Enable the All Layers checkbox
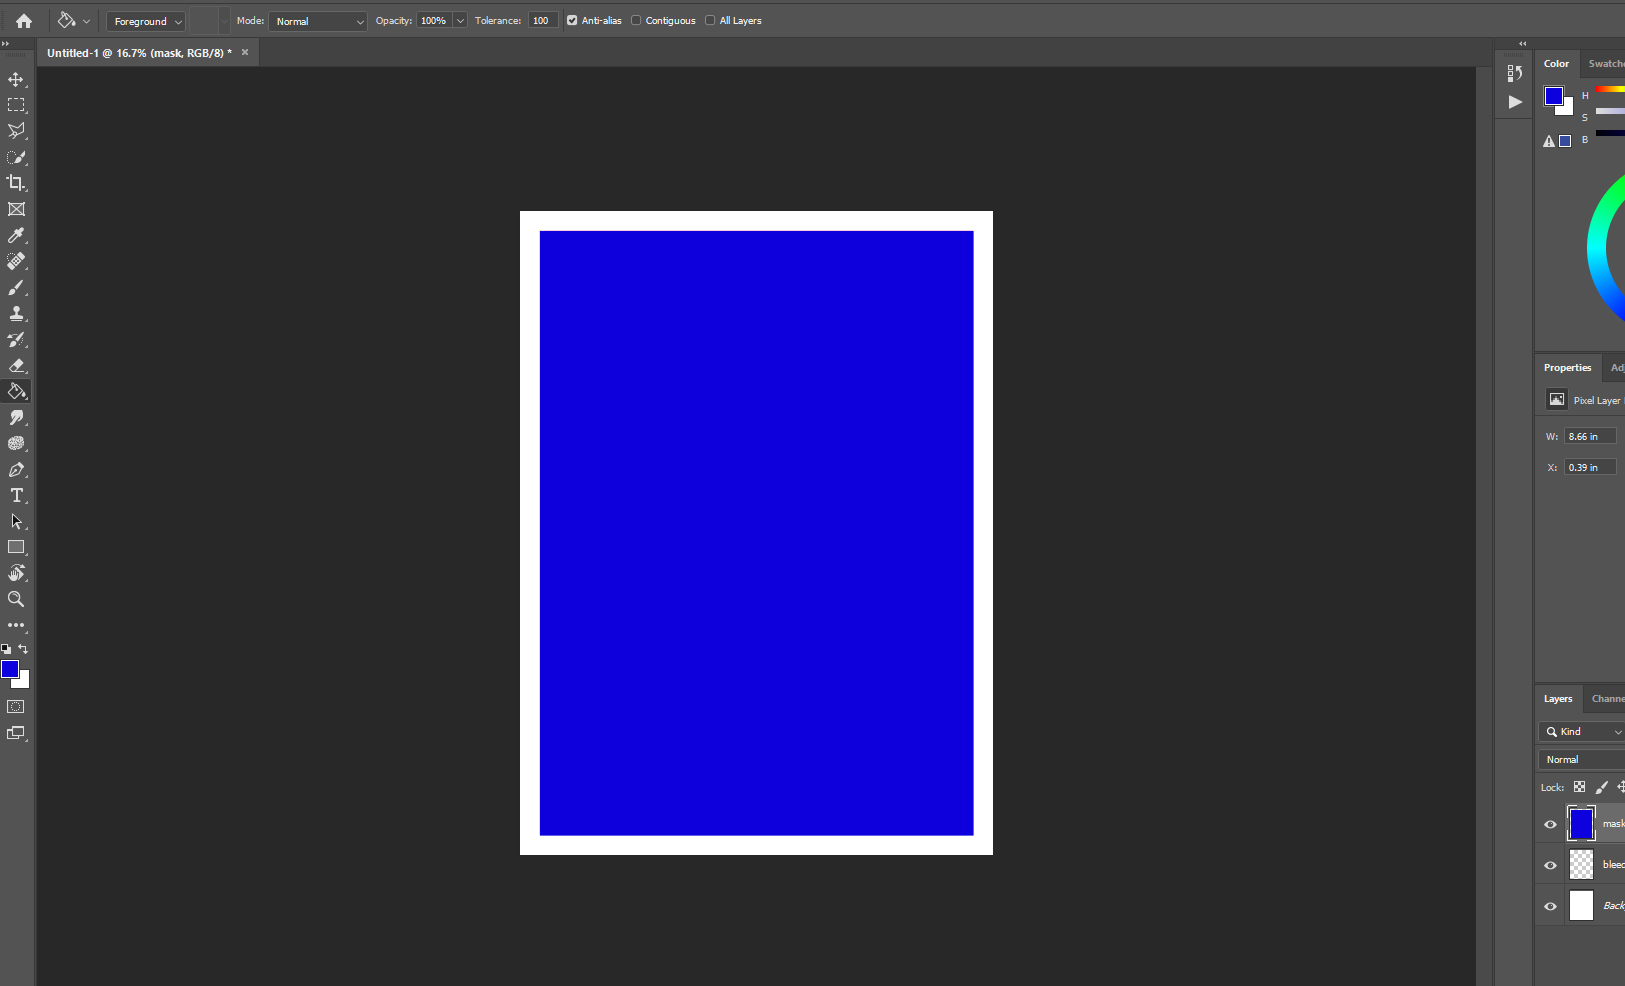Viewport: 1625px width, 986px height. tap(710, 20)
